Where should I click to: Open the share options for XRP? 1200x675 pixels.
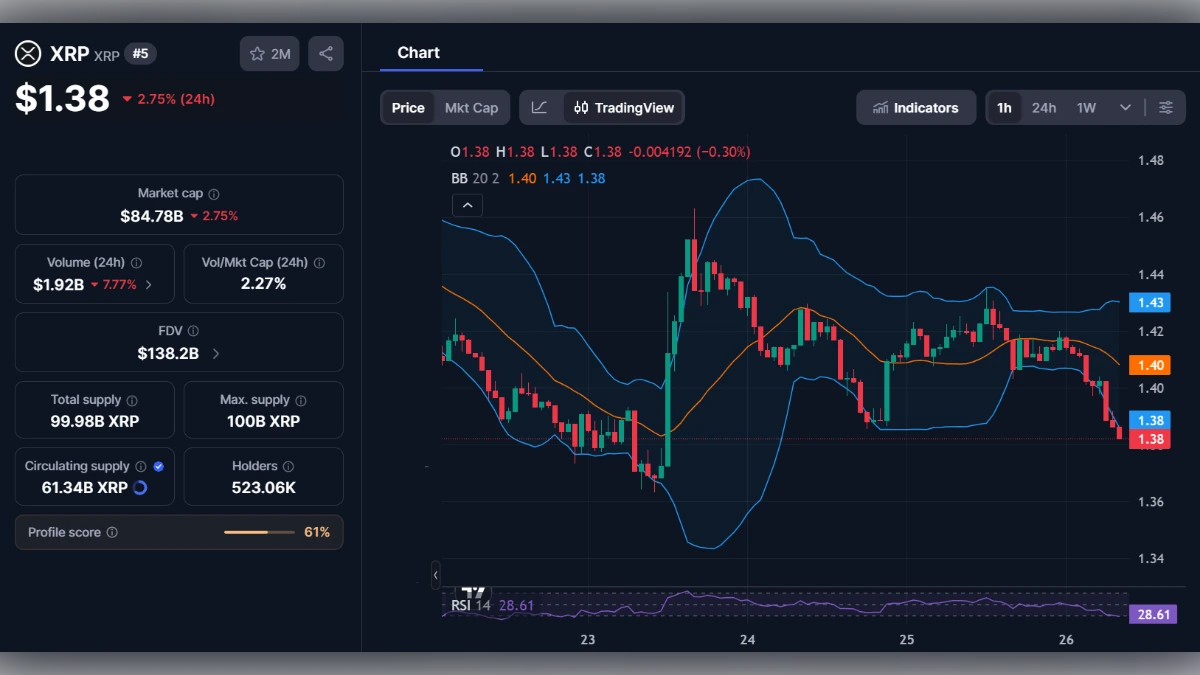pos(325,53)
